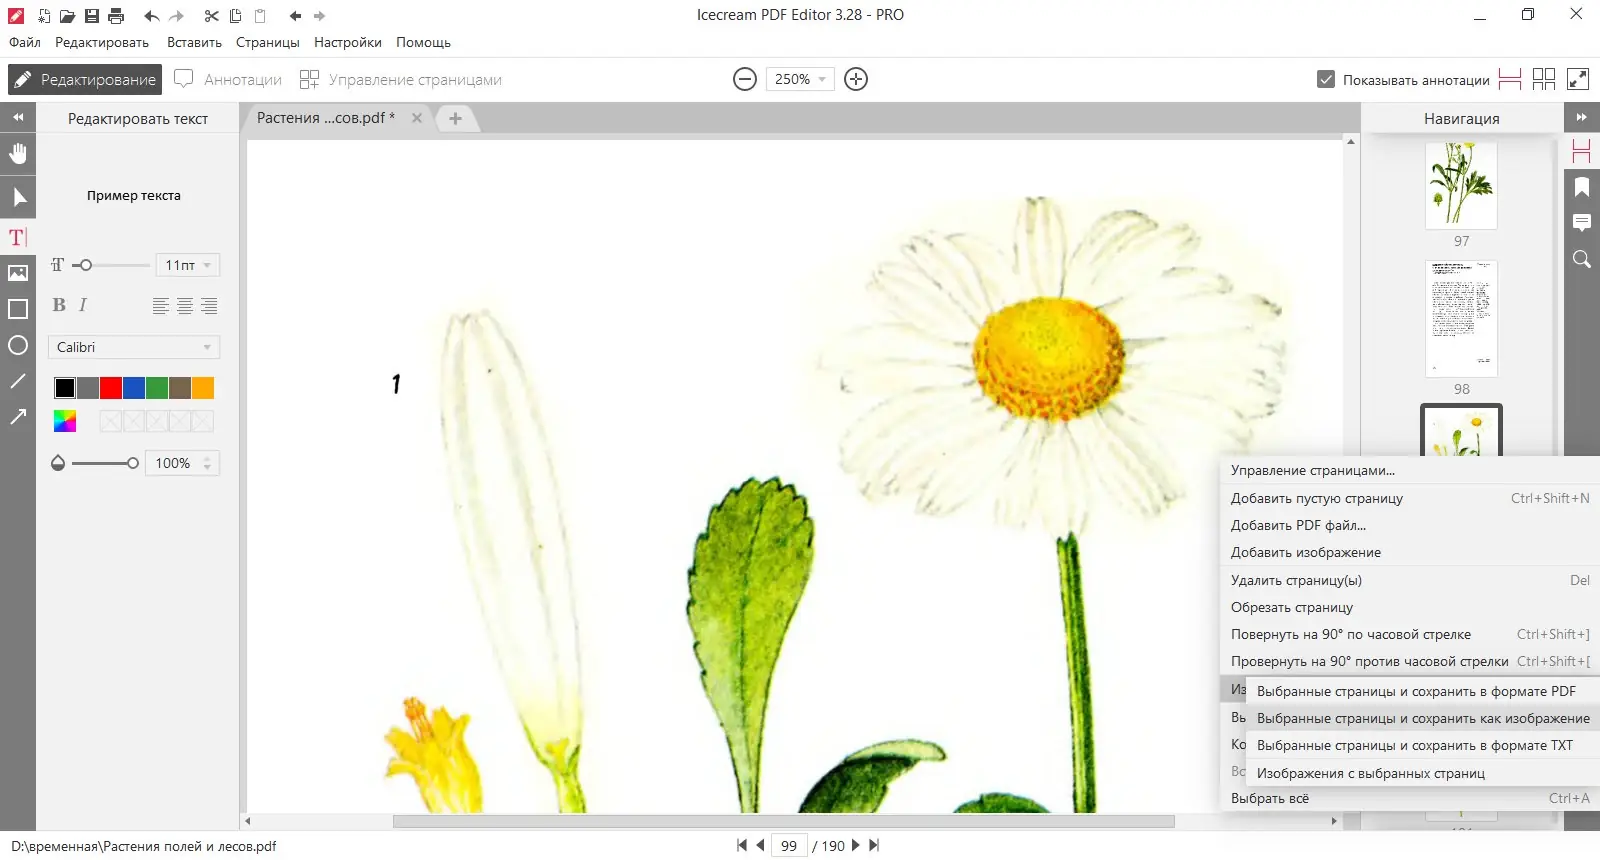Select save selected pages as image
This screenshot has height=860, width=1600.
pyautogui.click(x=1423, y=718)
